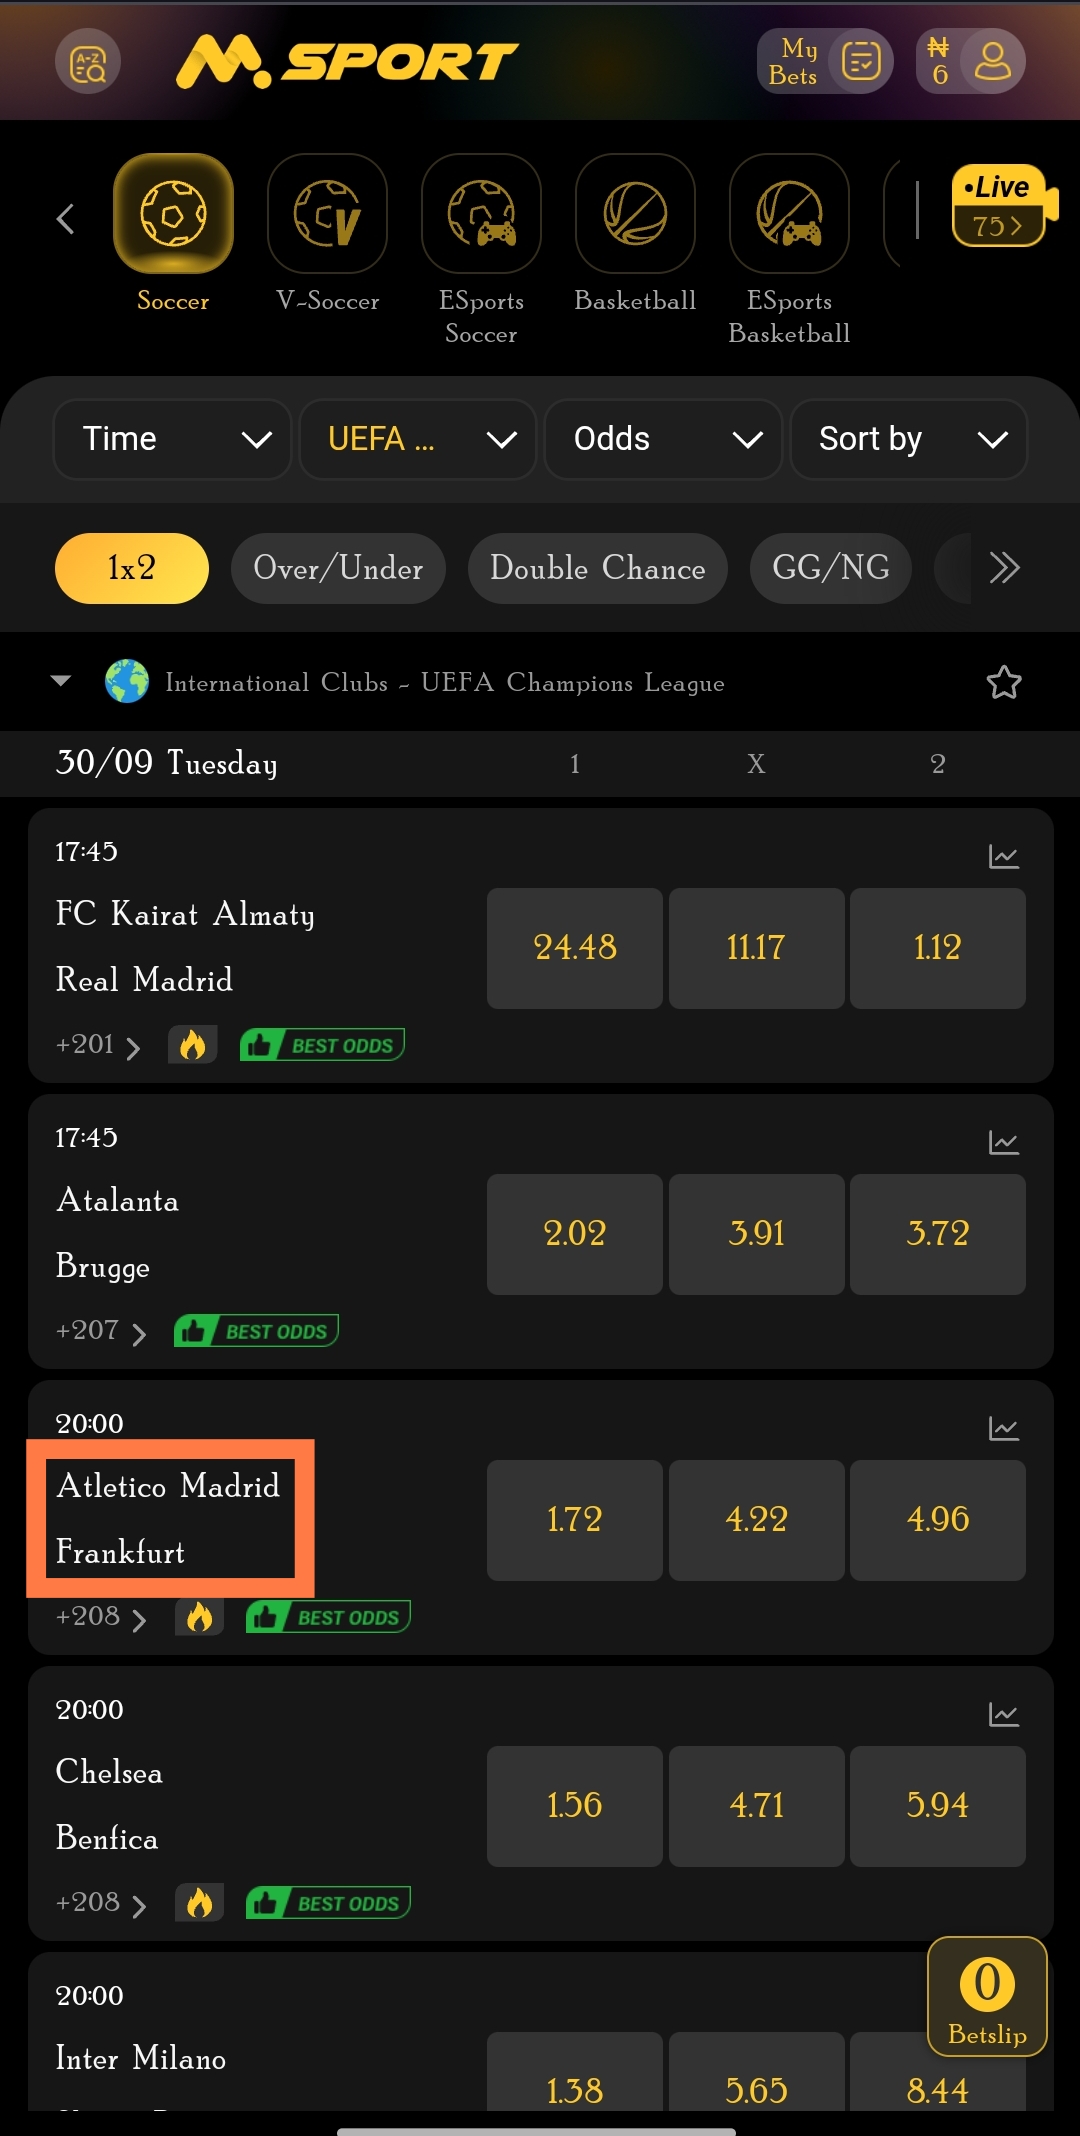The width and height of the screenshot is (1080, 2136).
Task: Expand the Sort by dropdown
Action: pyautogui.click(x=908, y=439)
